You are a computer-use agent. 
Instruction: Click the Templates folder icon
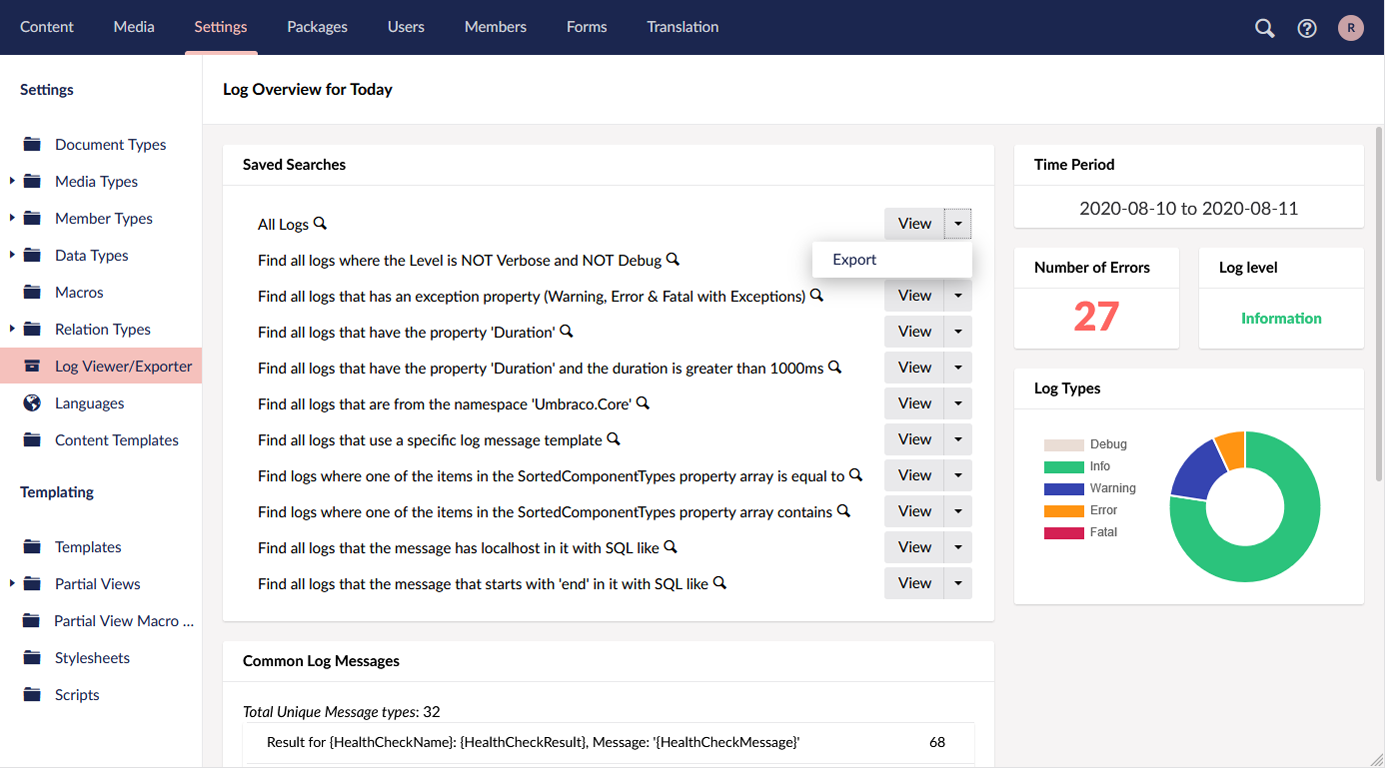[x=32, y=547]
